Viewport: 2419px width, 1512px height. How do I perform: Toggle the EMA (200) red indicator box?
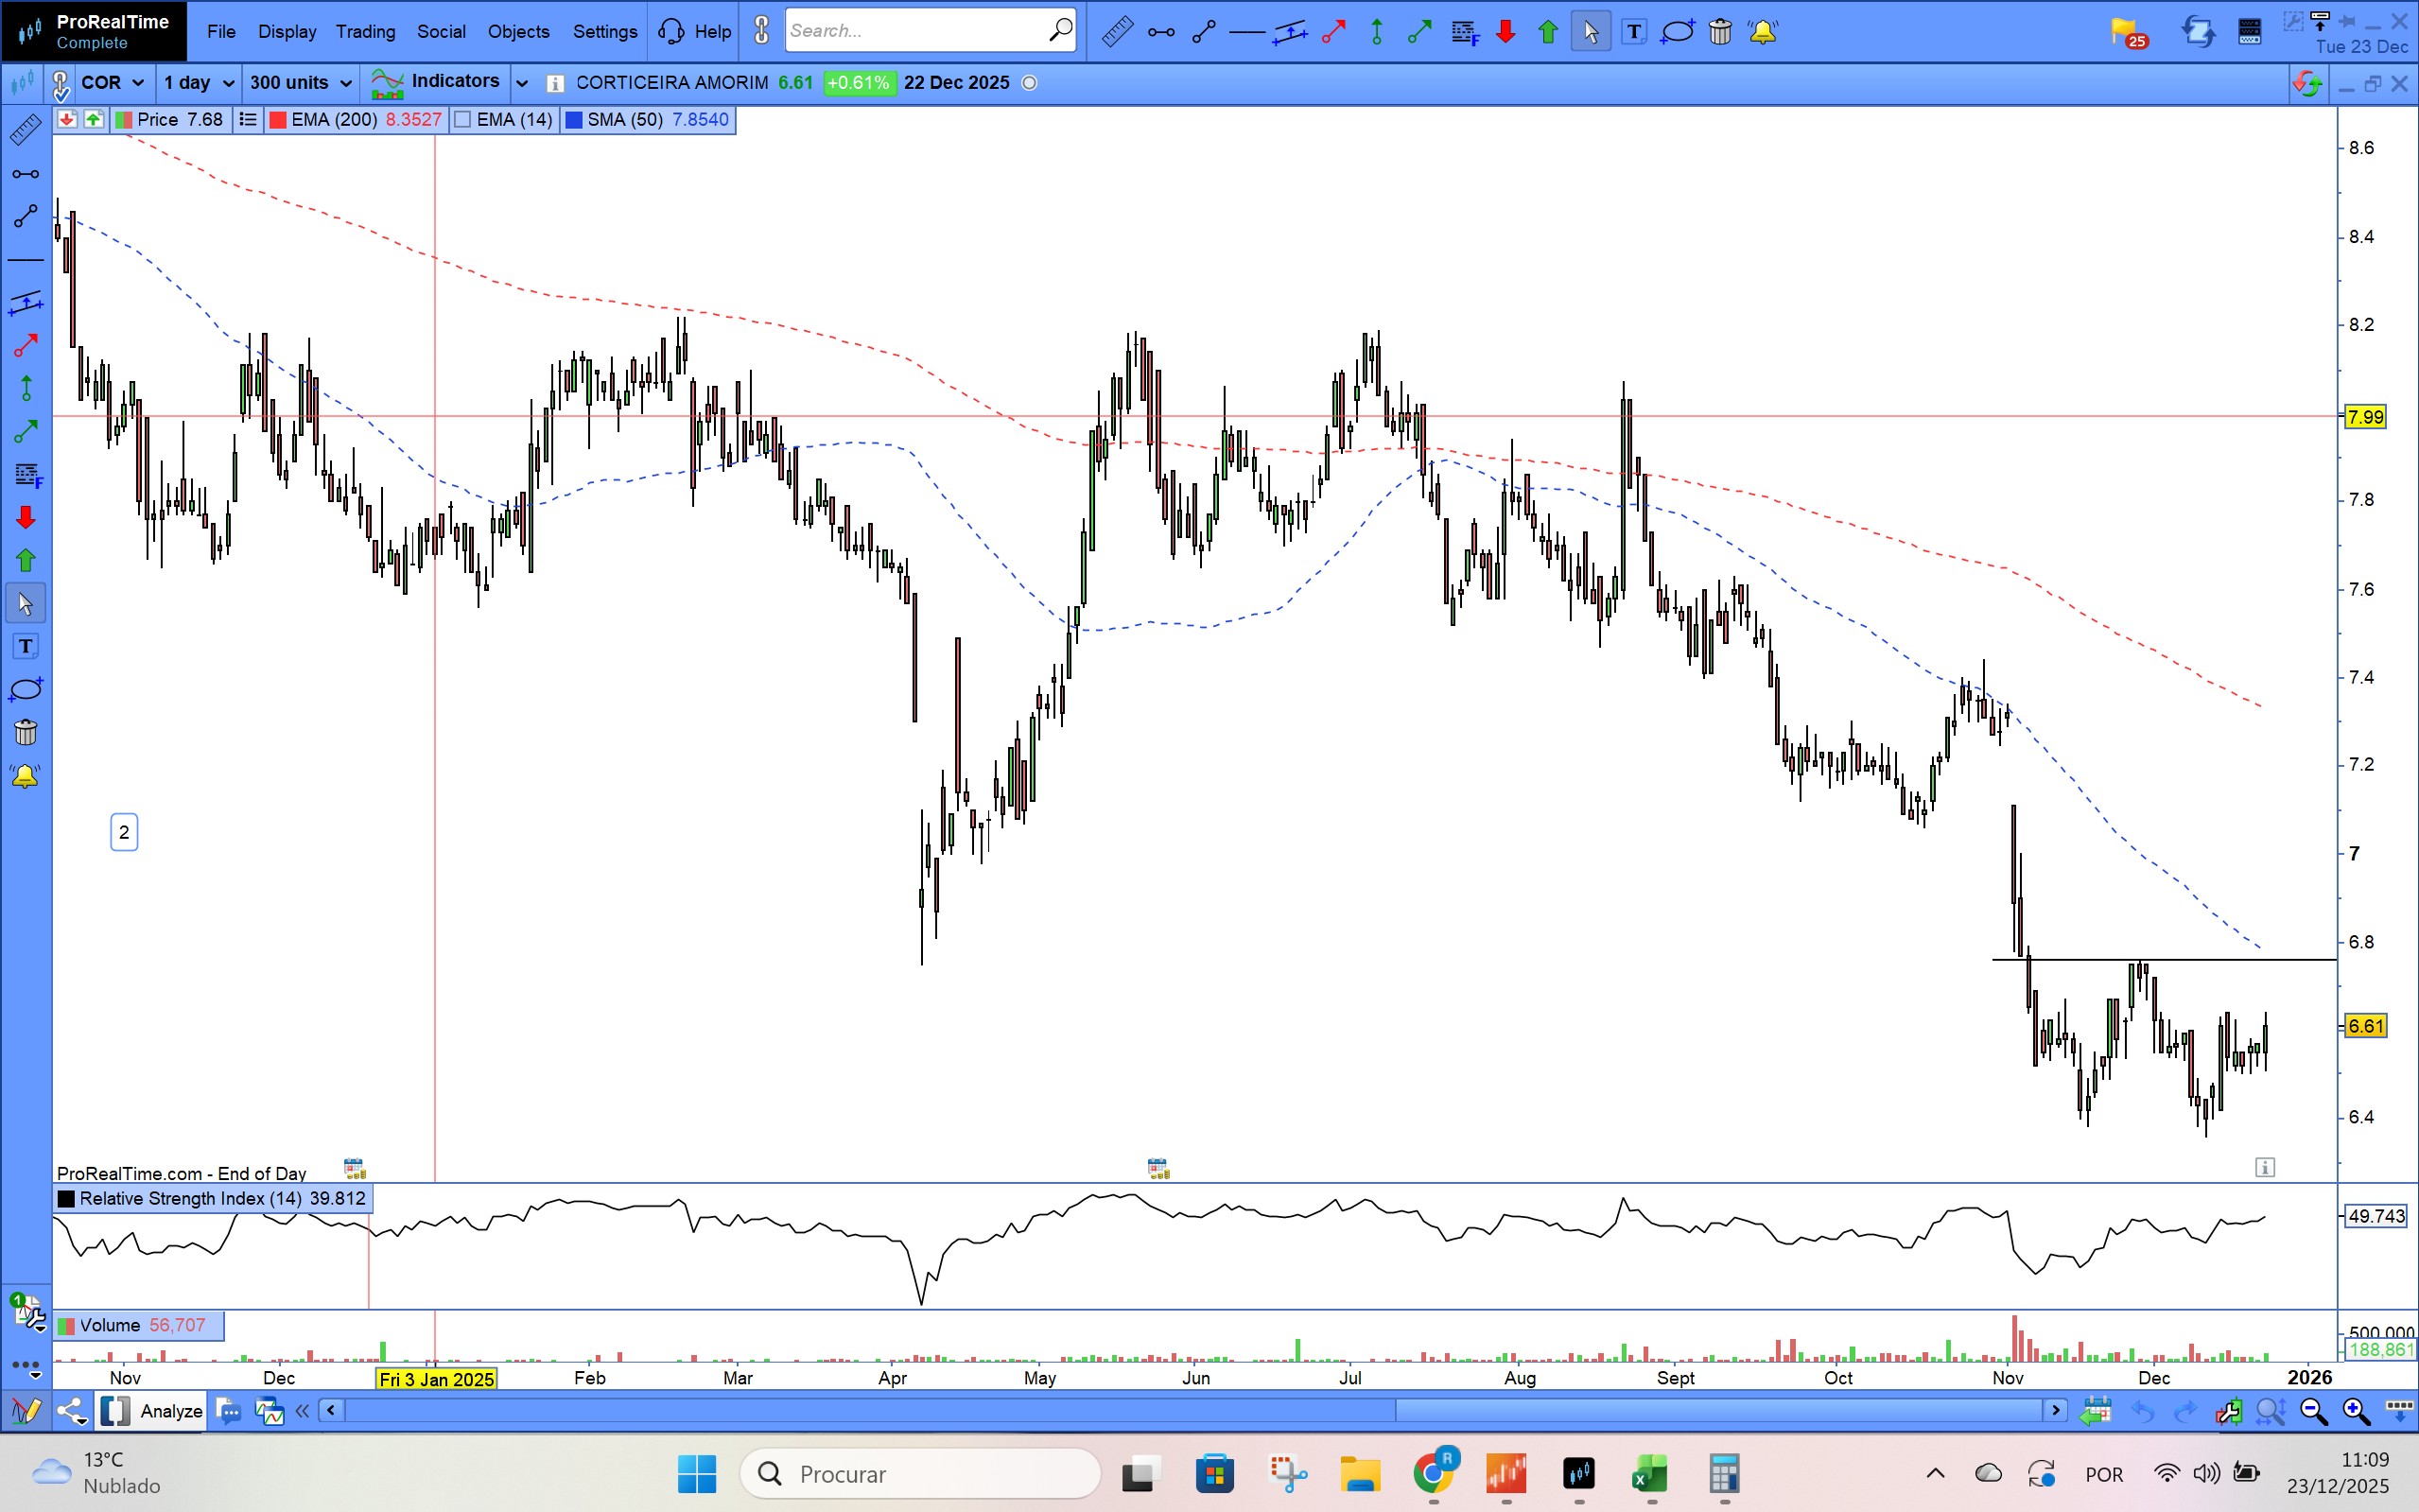coord(278,120)
